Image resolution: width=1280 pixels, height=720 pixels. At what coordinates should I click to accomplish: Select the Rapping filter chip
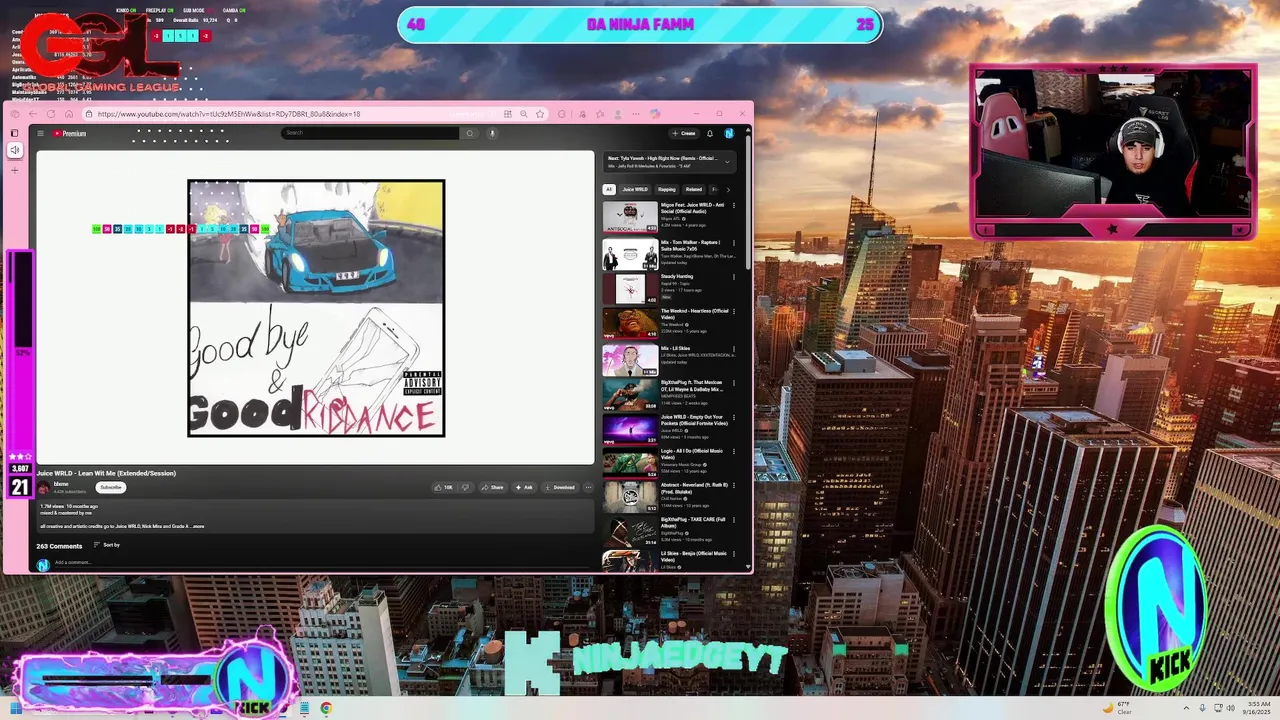coord(667,189)
